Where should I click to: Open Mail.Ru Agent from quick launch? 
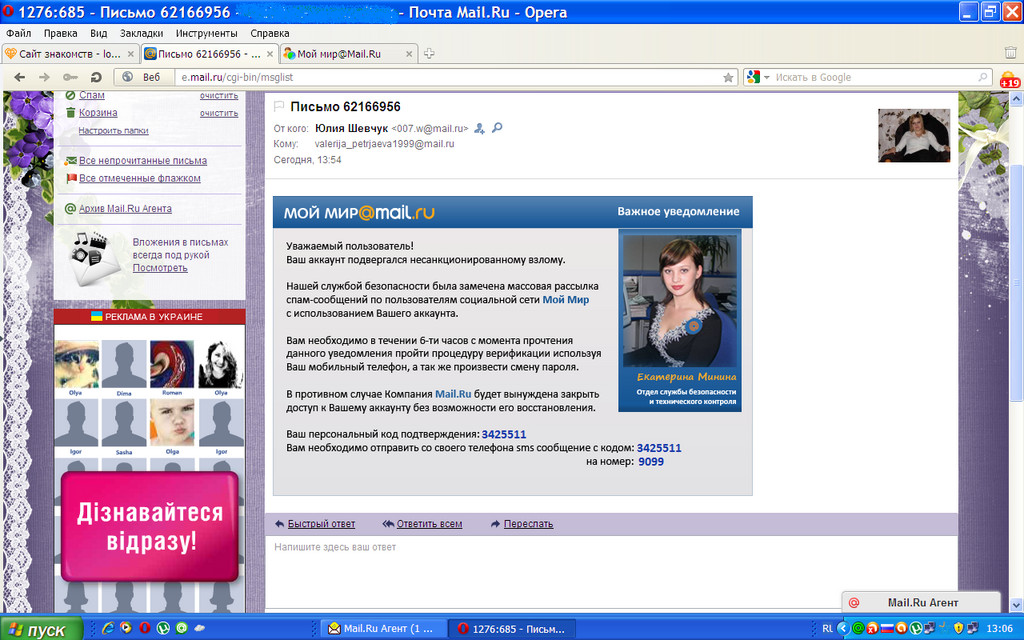(182, 628)
